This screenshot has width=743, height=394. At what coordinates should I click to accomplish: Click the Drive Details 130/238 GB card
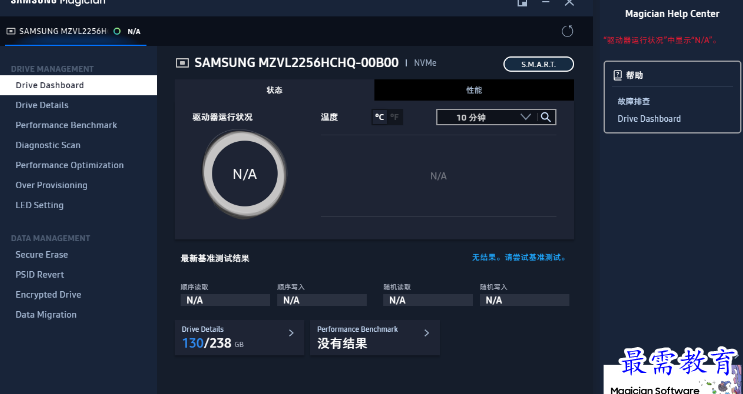pyautogui.click(x=239, y=337)
